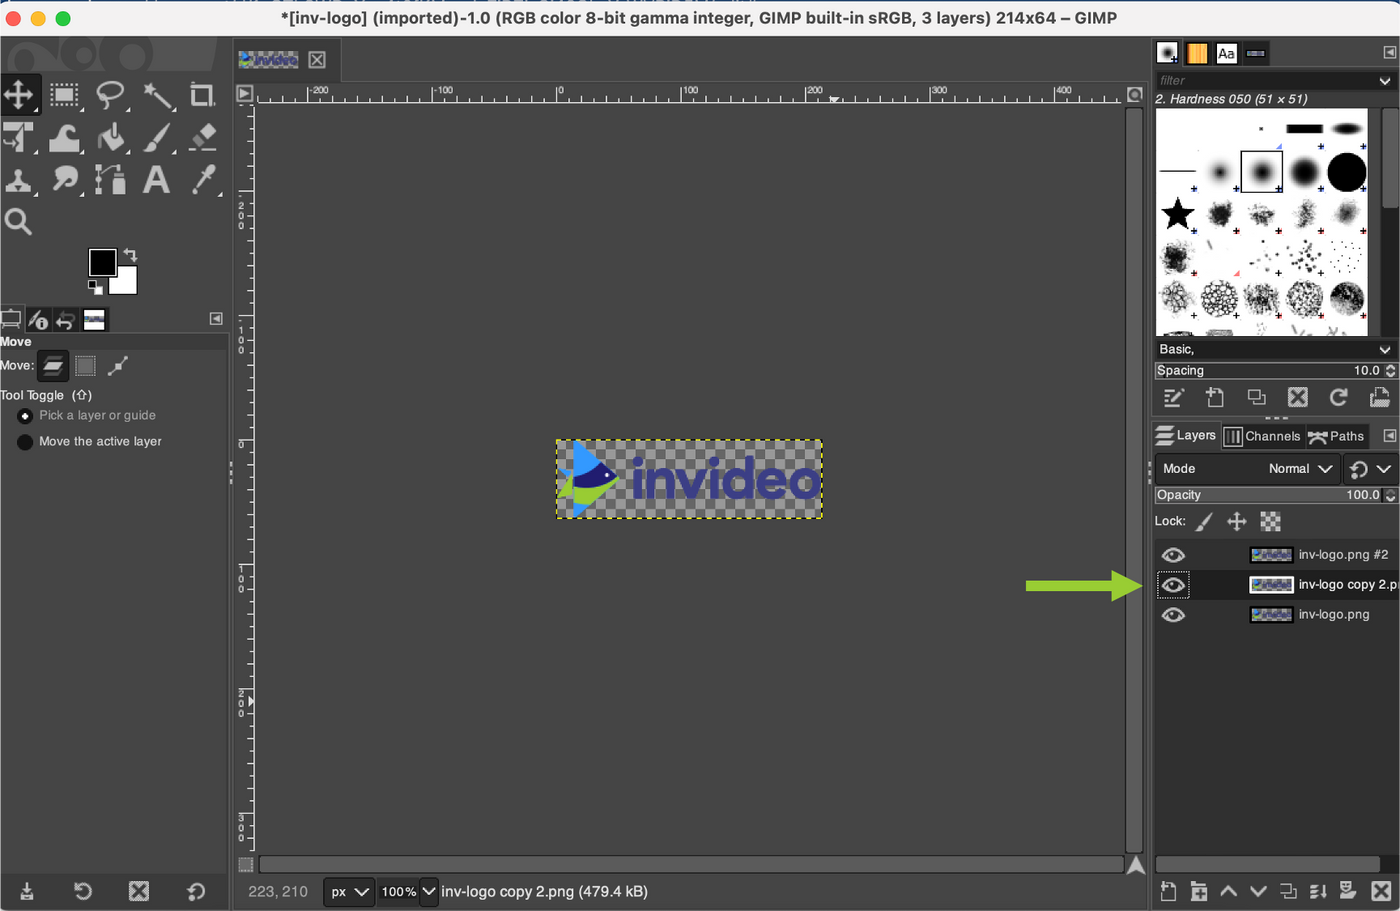Switch to the inv-logo image tab

[x=268, y=60]
